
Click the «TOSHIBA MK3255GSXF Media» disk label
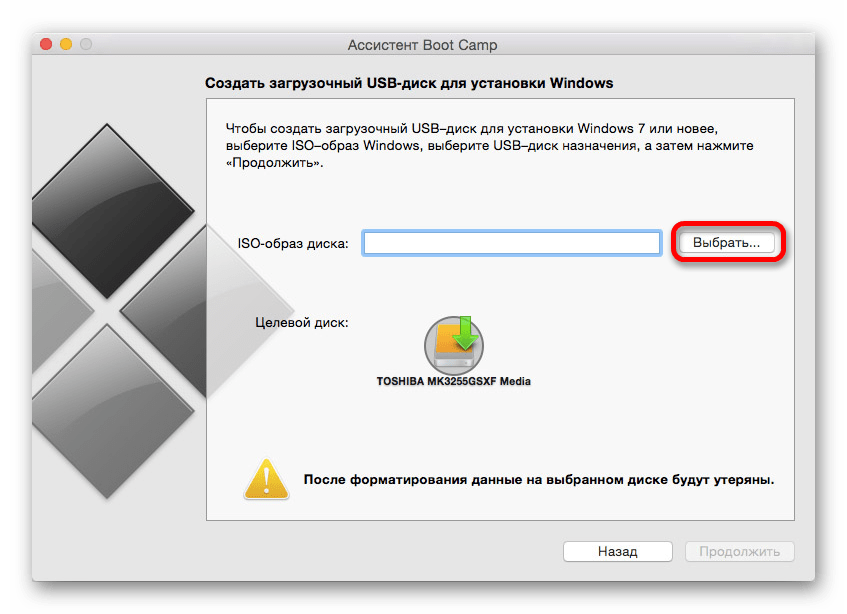pyautogui.click(x=453, y=382)
